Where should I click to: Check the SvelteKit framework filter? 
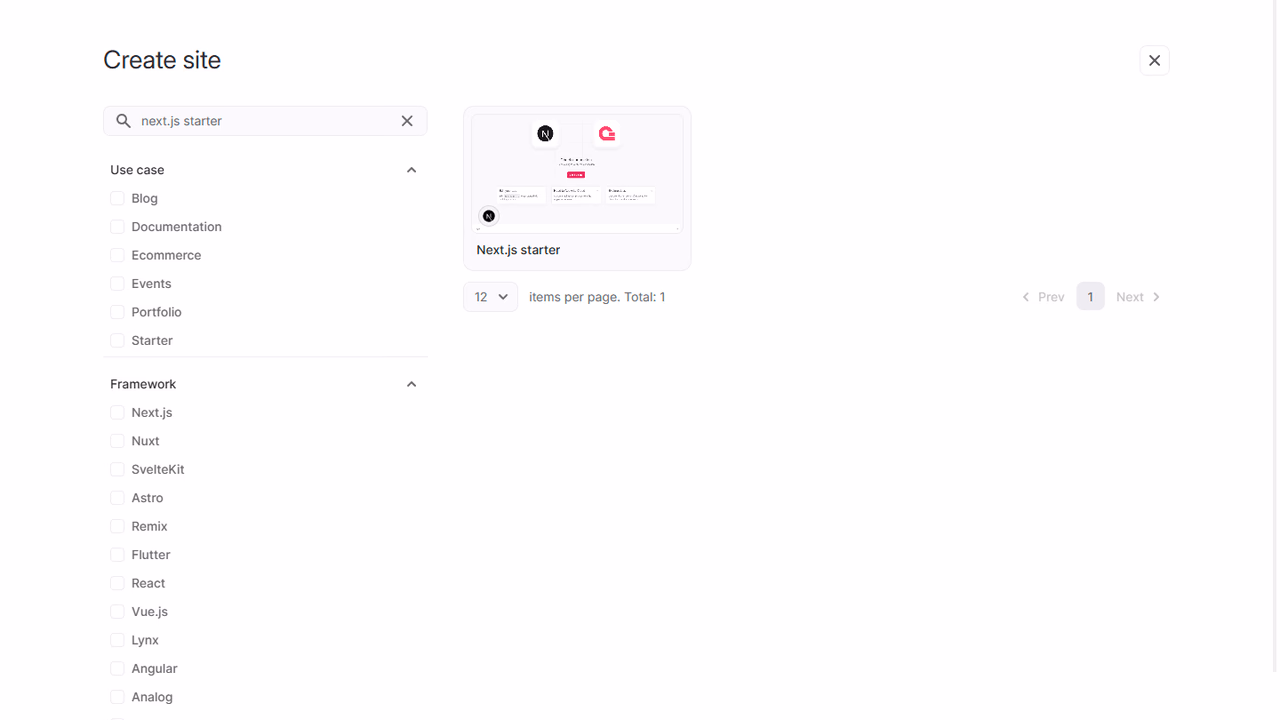click(117, 469)
